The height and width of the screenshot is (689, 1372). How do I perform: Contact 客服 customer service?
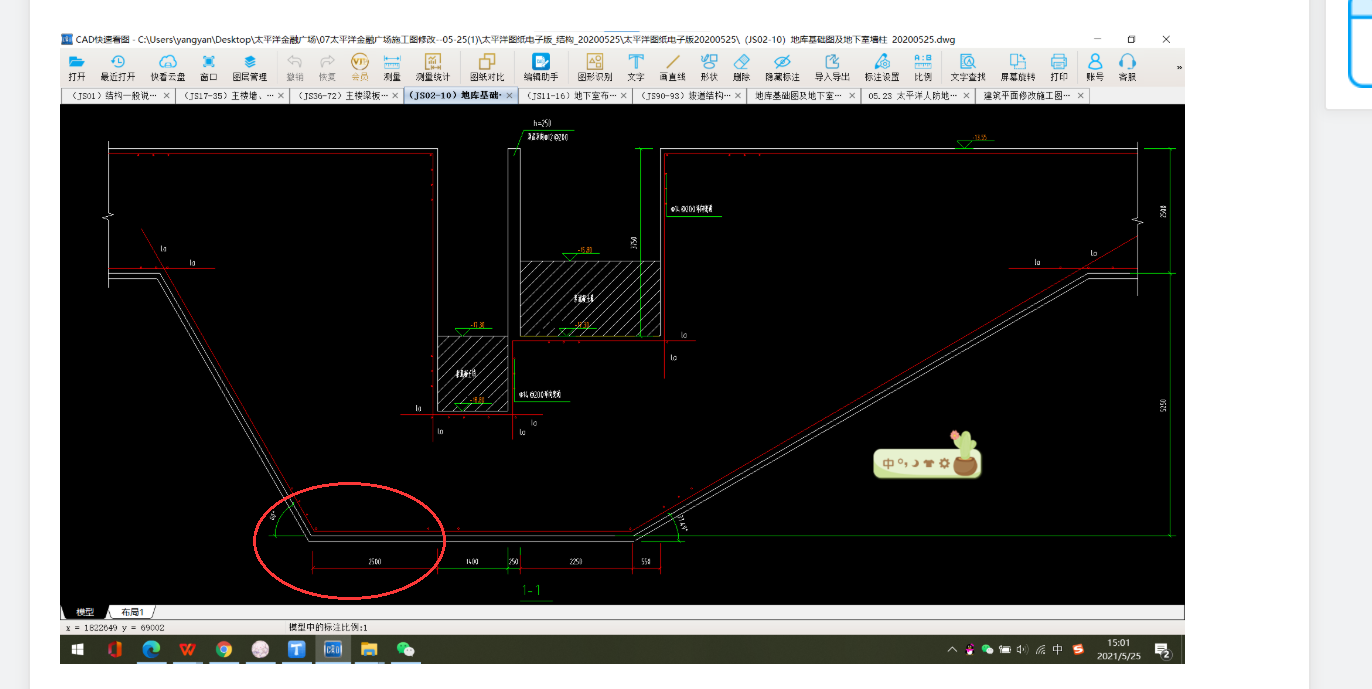[1127, 67]
